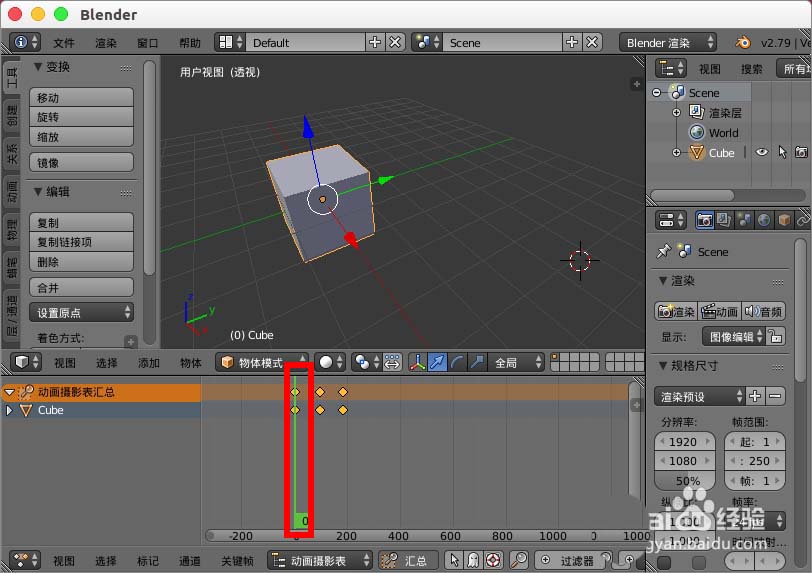Toggle the lock interface icon
812x573 pixels.
coord(775,336)
